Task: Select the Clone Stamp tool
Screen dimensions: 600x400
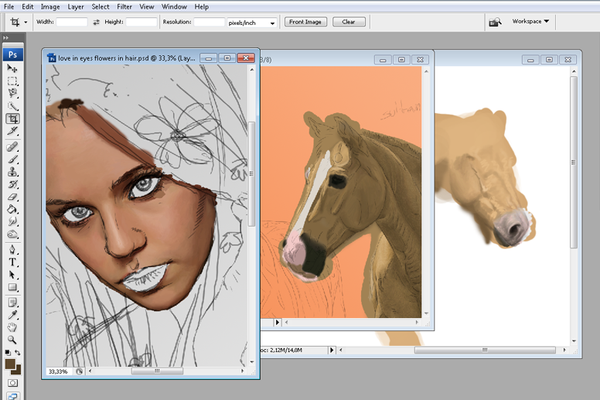Action: 12,172
